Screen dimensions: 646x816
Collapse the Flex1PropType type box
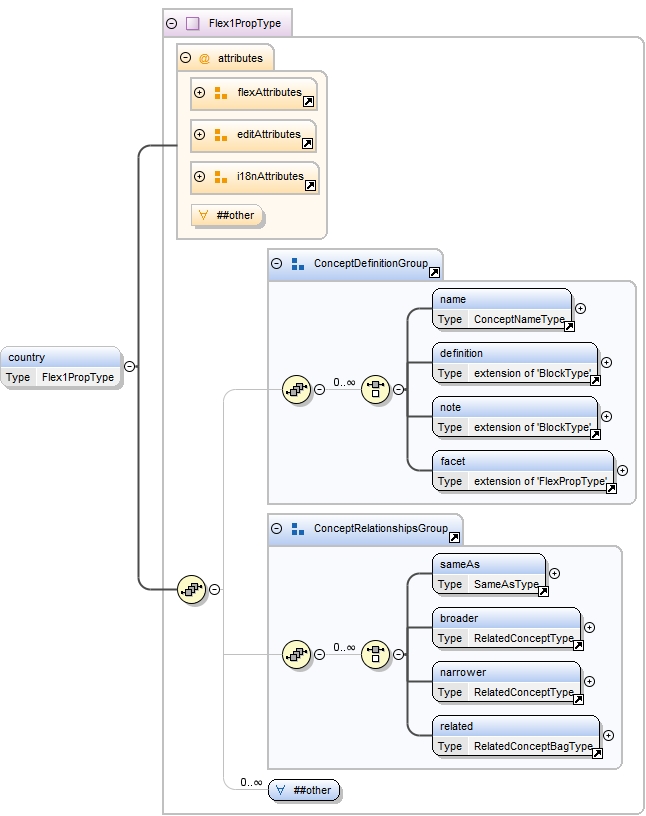(x=171, y=23)
